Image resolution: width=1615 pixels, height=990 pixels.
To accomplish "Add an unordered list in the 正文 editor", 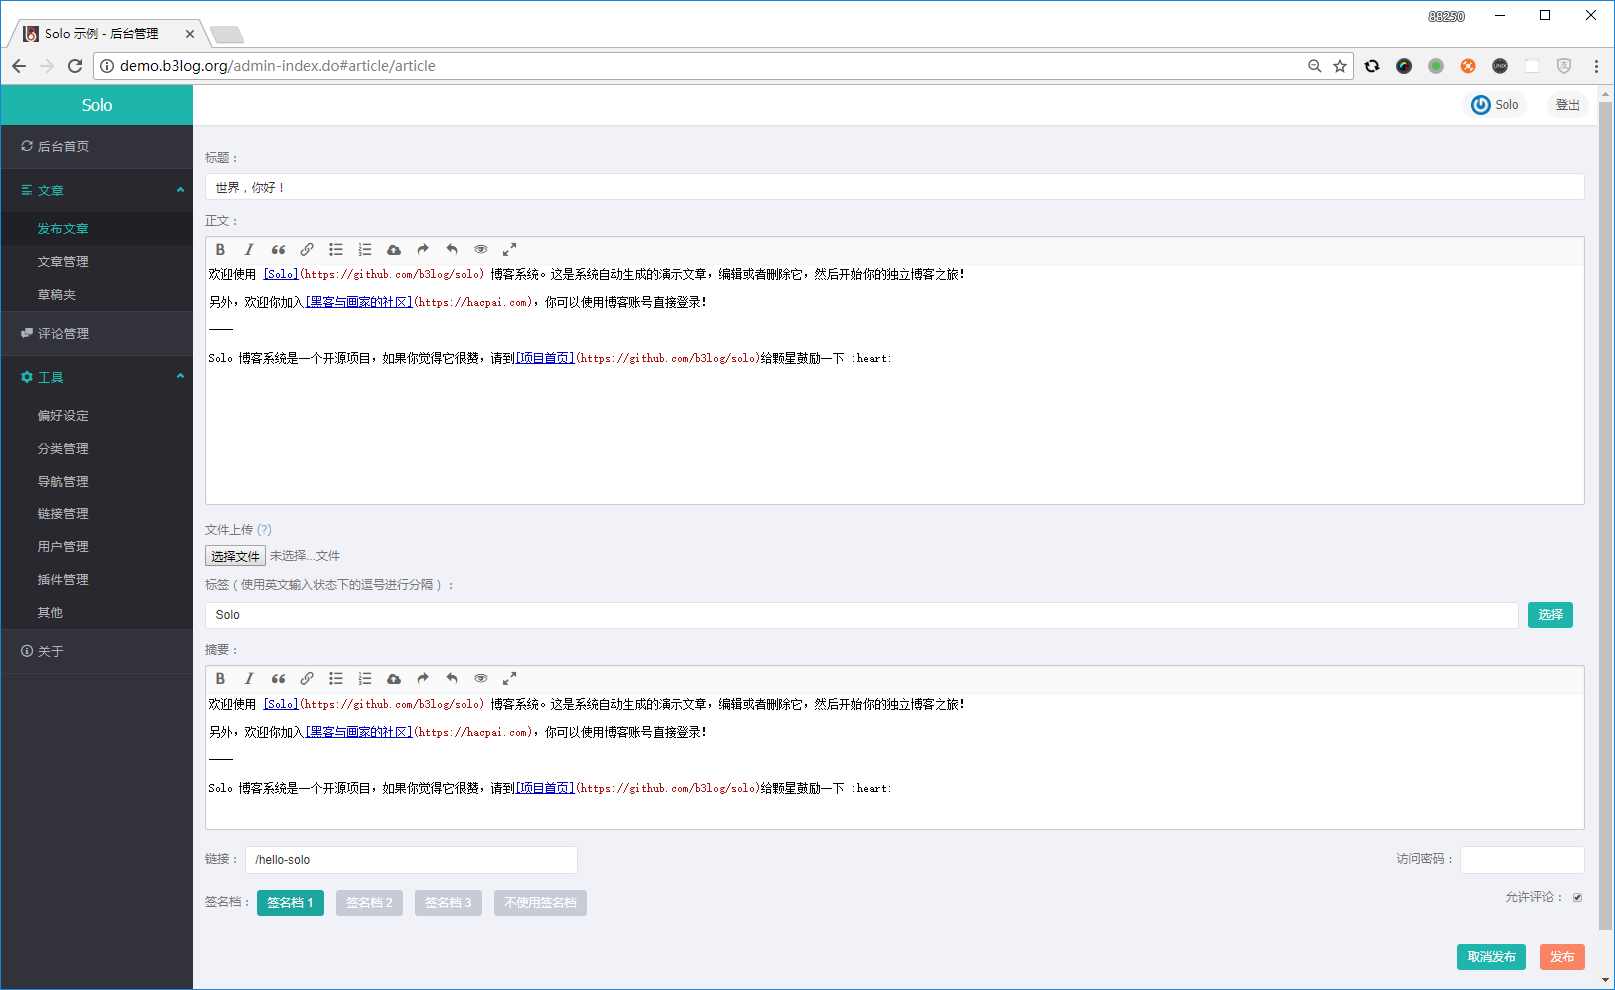I will [336, 250].
